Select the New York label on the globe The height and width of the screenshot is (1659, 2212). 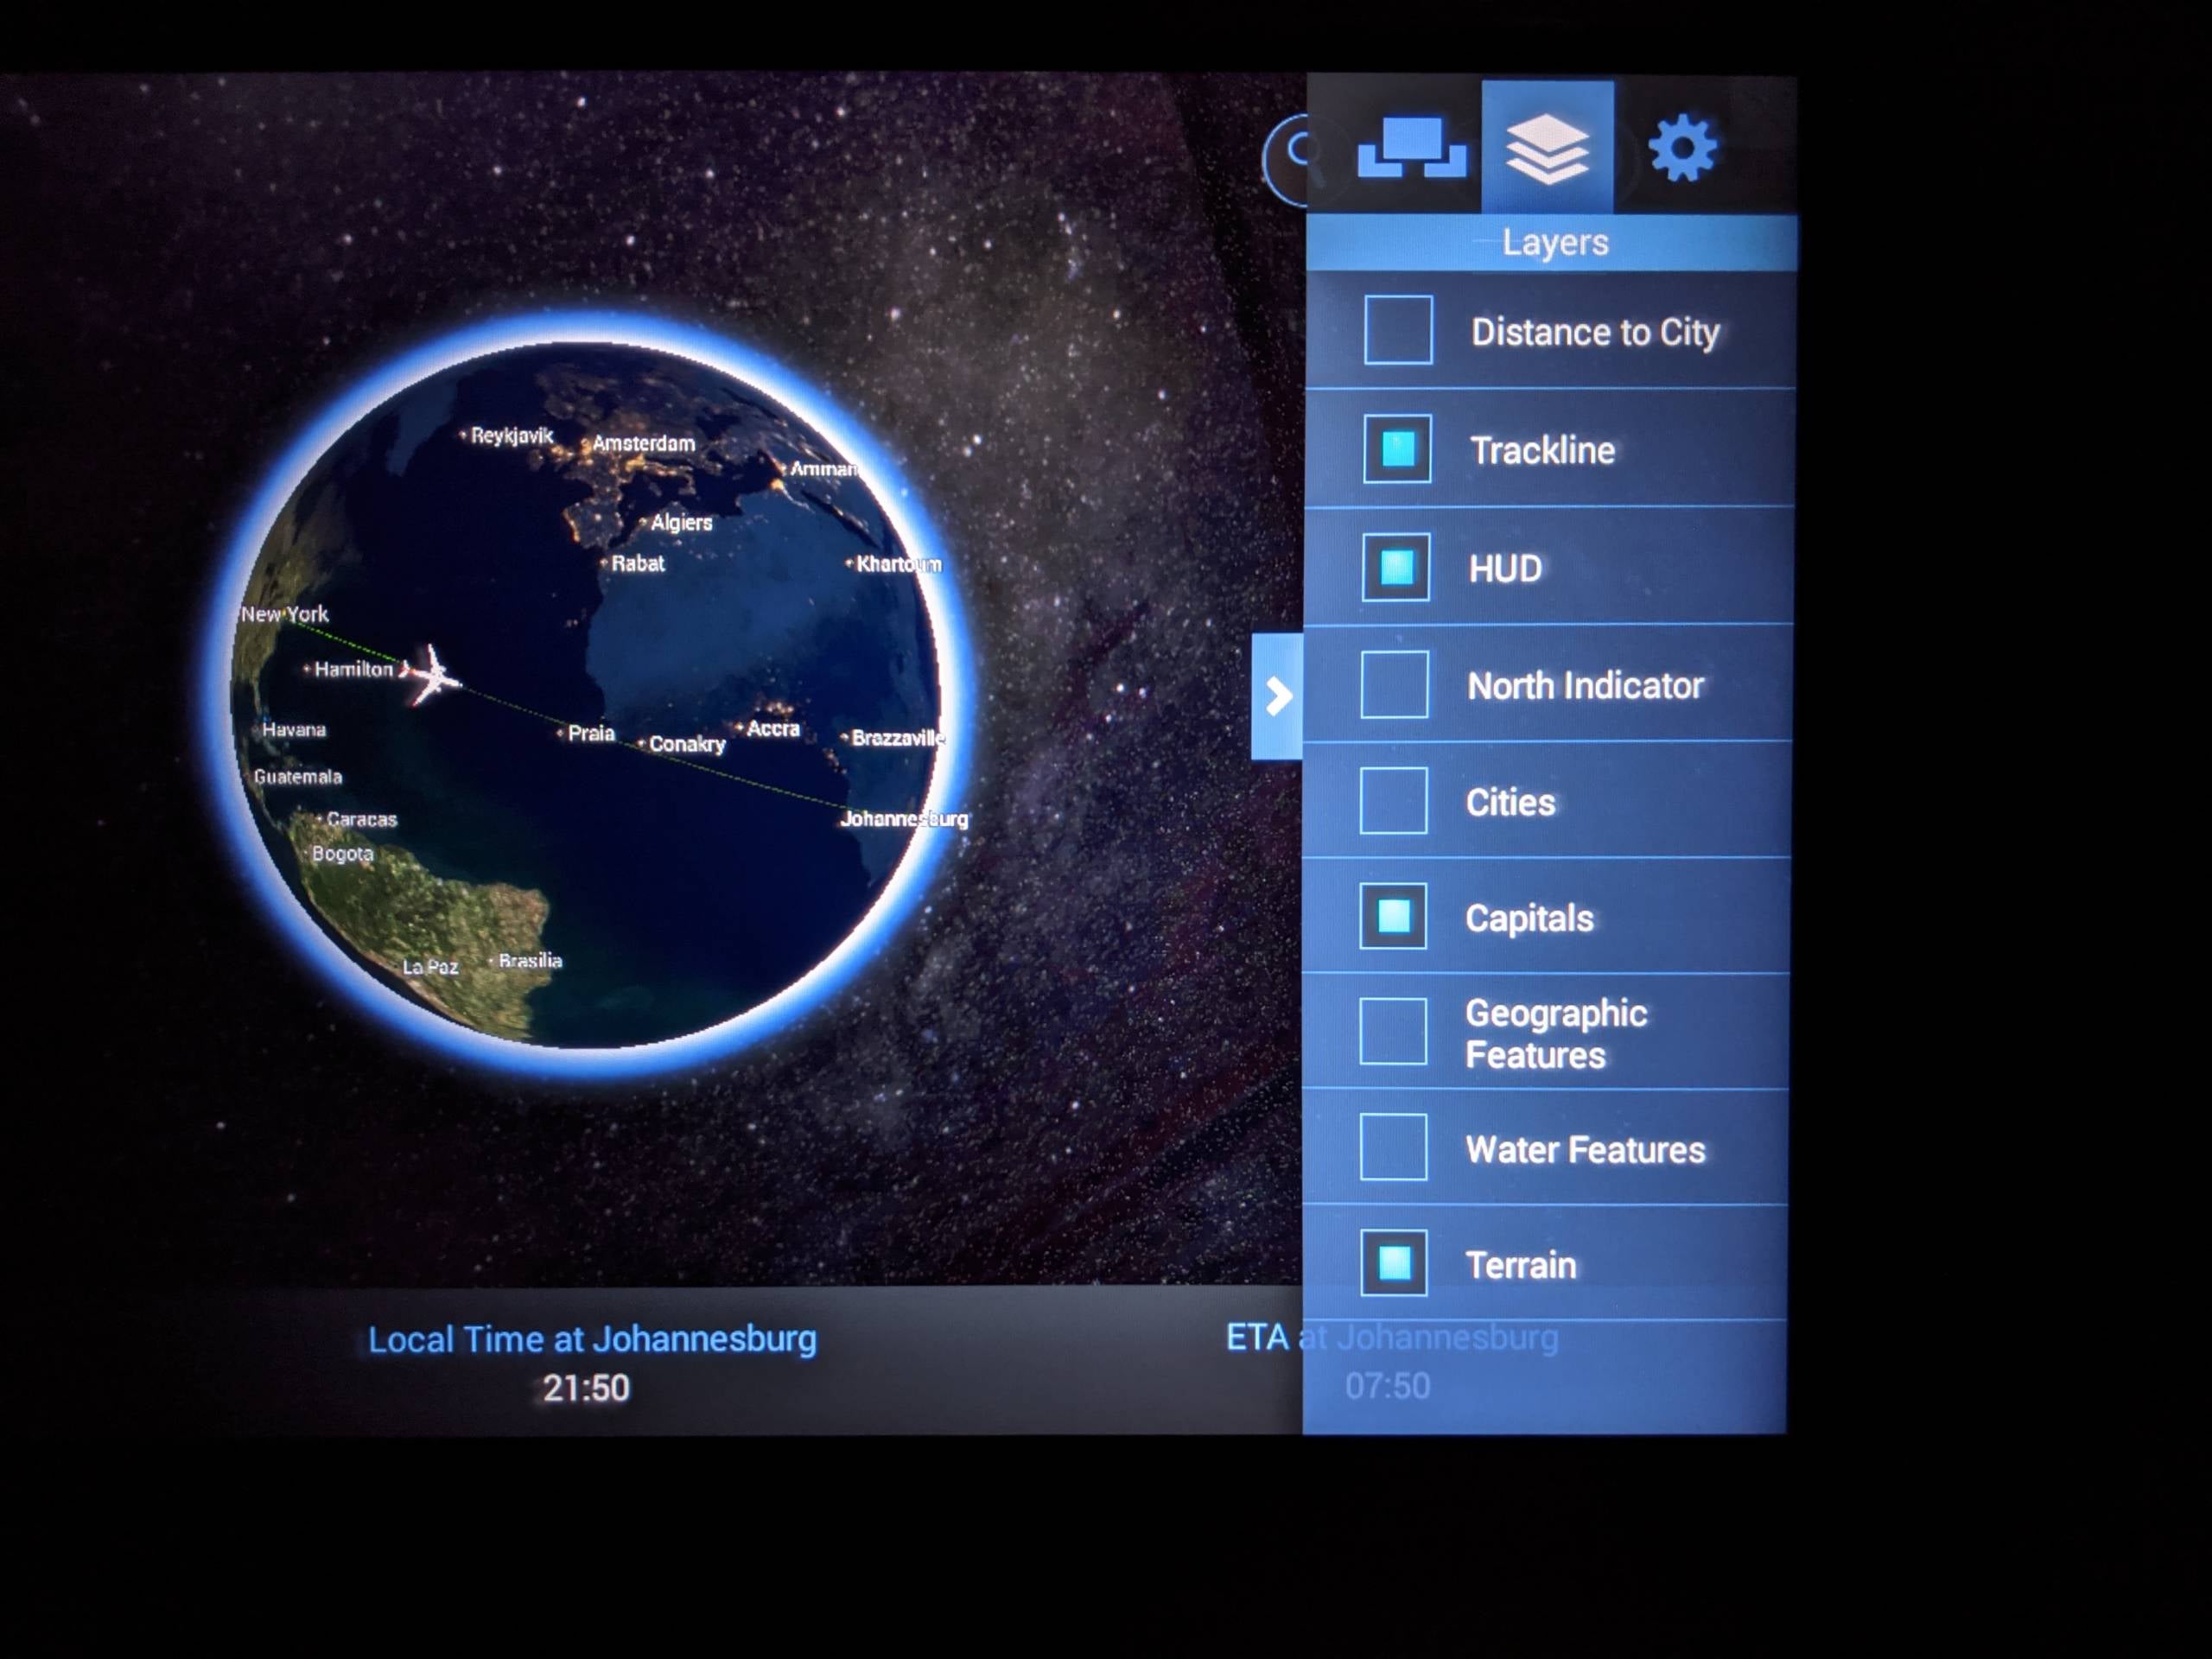pyautogui.click(x=284, y=614)
